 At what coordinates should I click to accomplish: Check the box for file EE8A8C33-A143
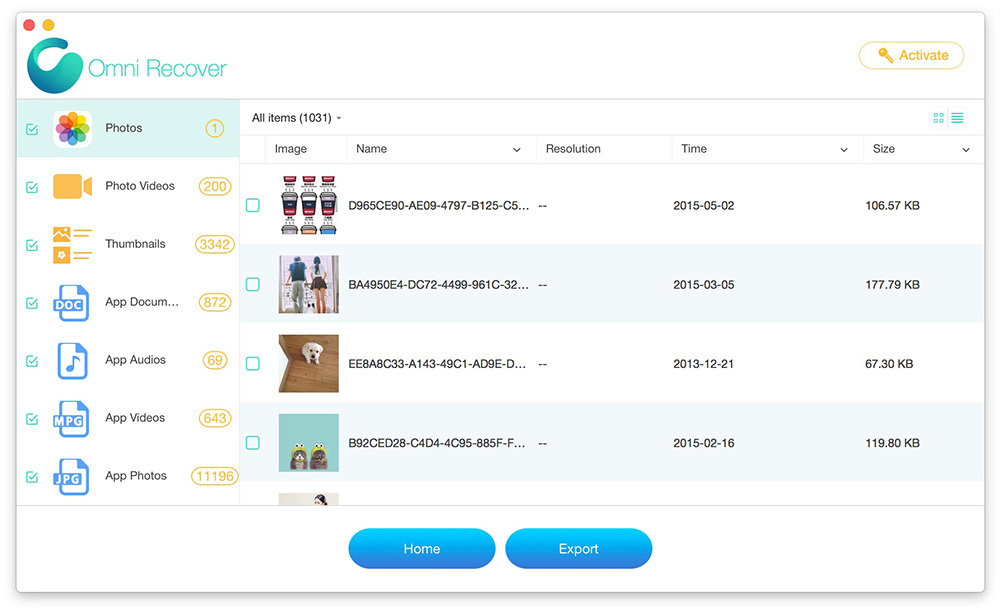click(x=253, y=364)
